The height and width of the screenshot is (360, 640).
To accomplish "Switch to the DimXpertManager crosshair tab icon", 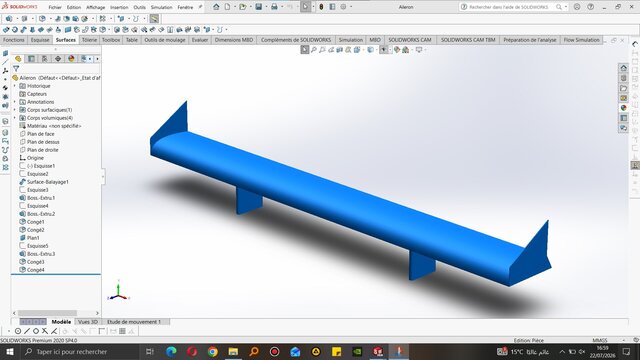I will (58, 59).
